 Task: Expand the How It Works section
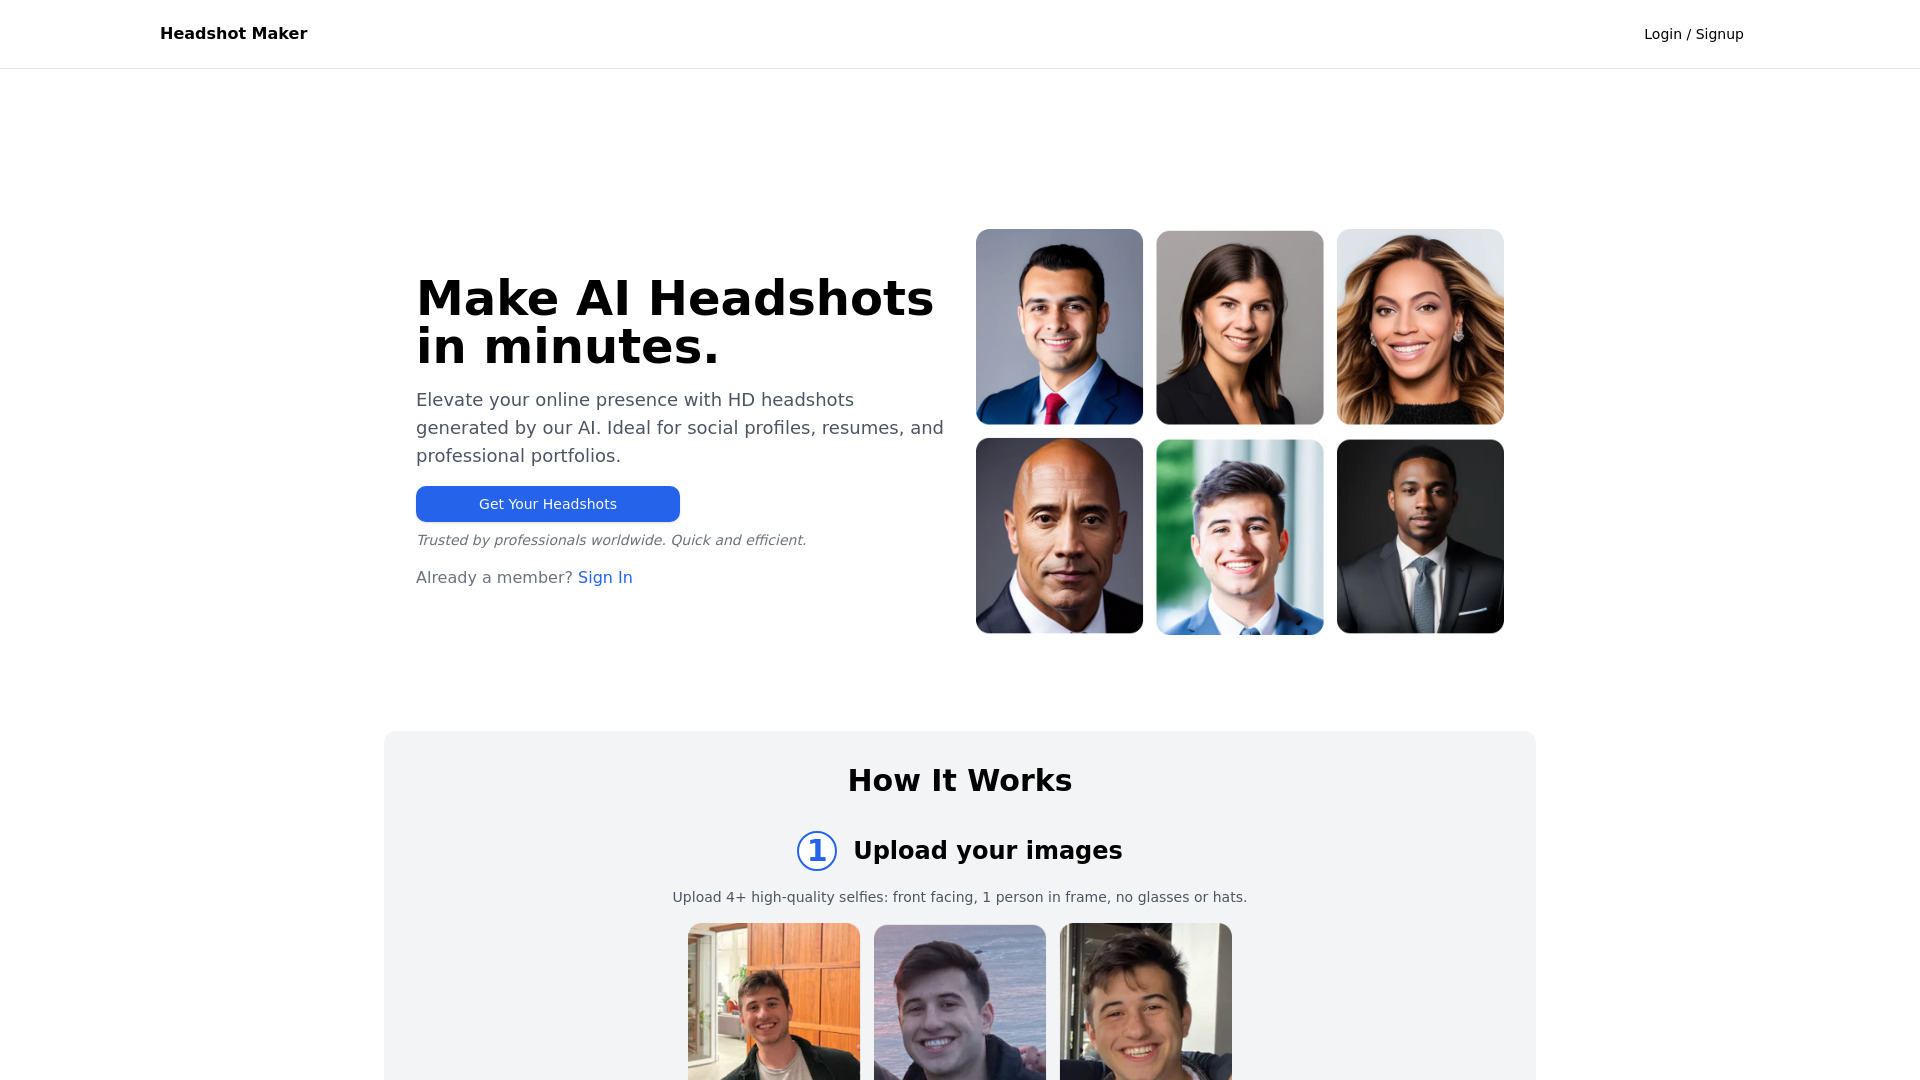coord(959,781)
